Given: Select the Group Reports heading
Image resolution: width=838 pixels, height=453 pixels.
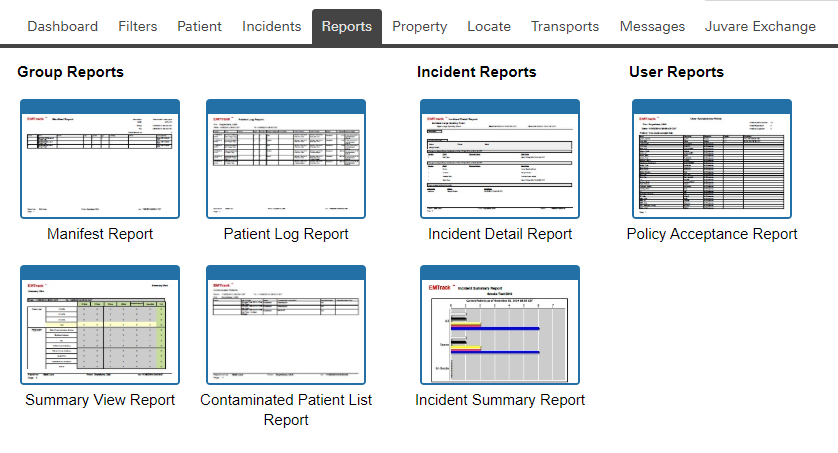Looking at the screenshot, I should 71,72.
